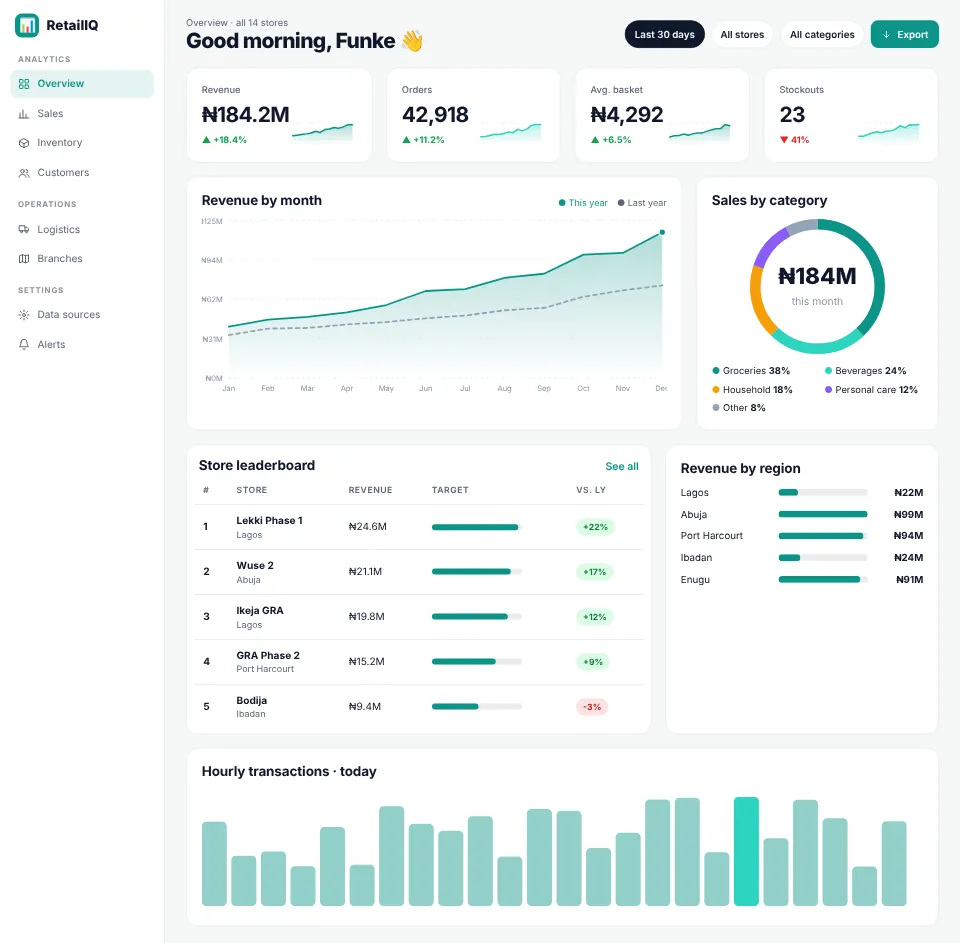This screenshot has height=943, width=960.
Task: Click the Alerts bell icon
Action: pyautogui.click(x=24, y=344)
